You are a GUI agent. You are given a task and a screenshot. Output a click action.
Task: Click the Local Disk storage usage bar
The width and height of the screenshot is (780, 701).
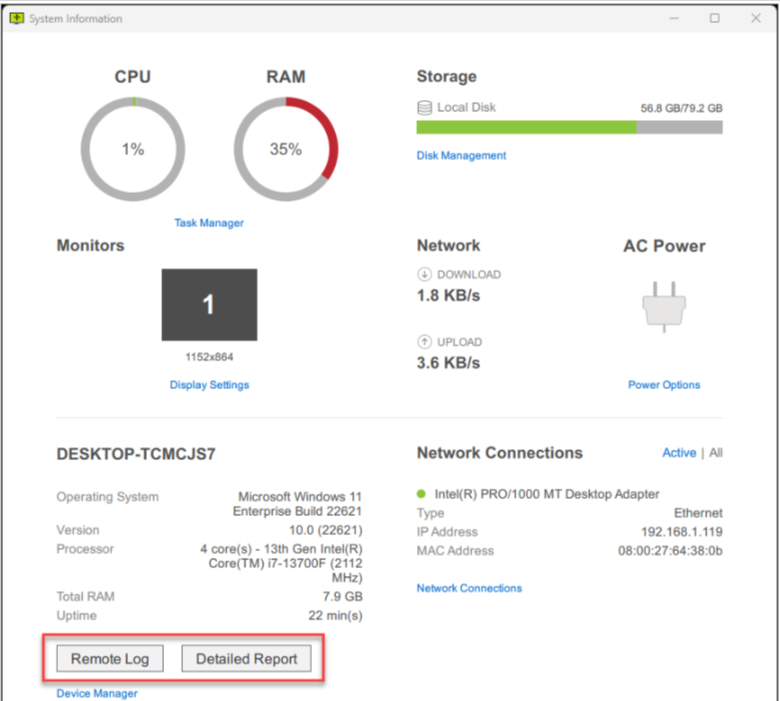tap(569, 127)
